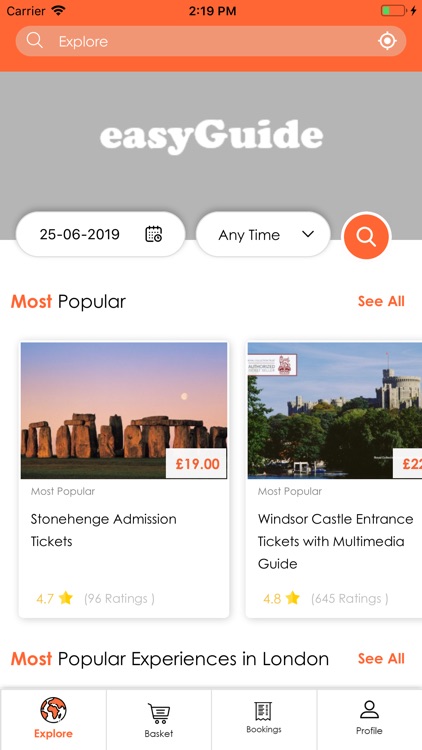The image size is (422, 750).
Task: Tap Most Popular label under Stonehenge image
Action: (63, 491)
